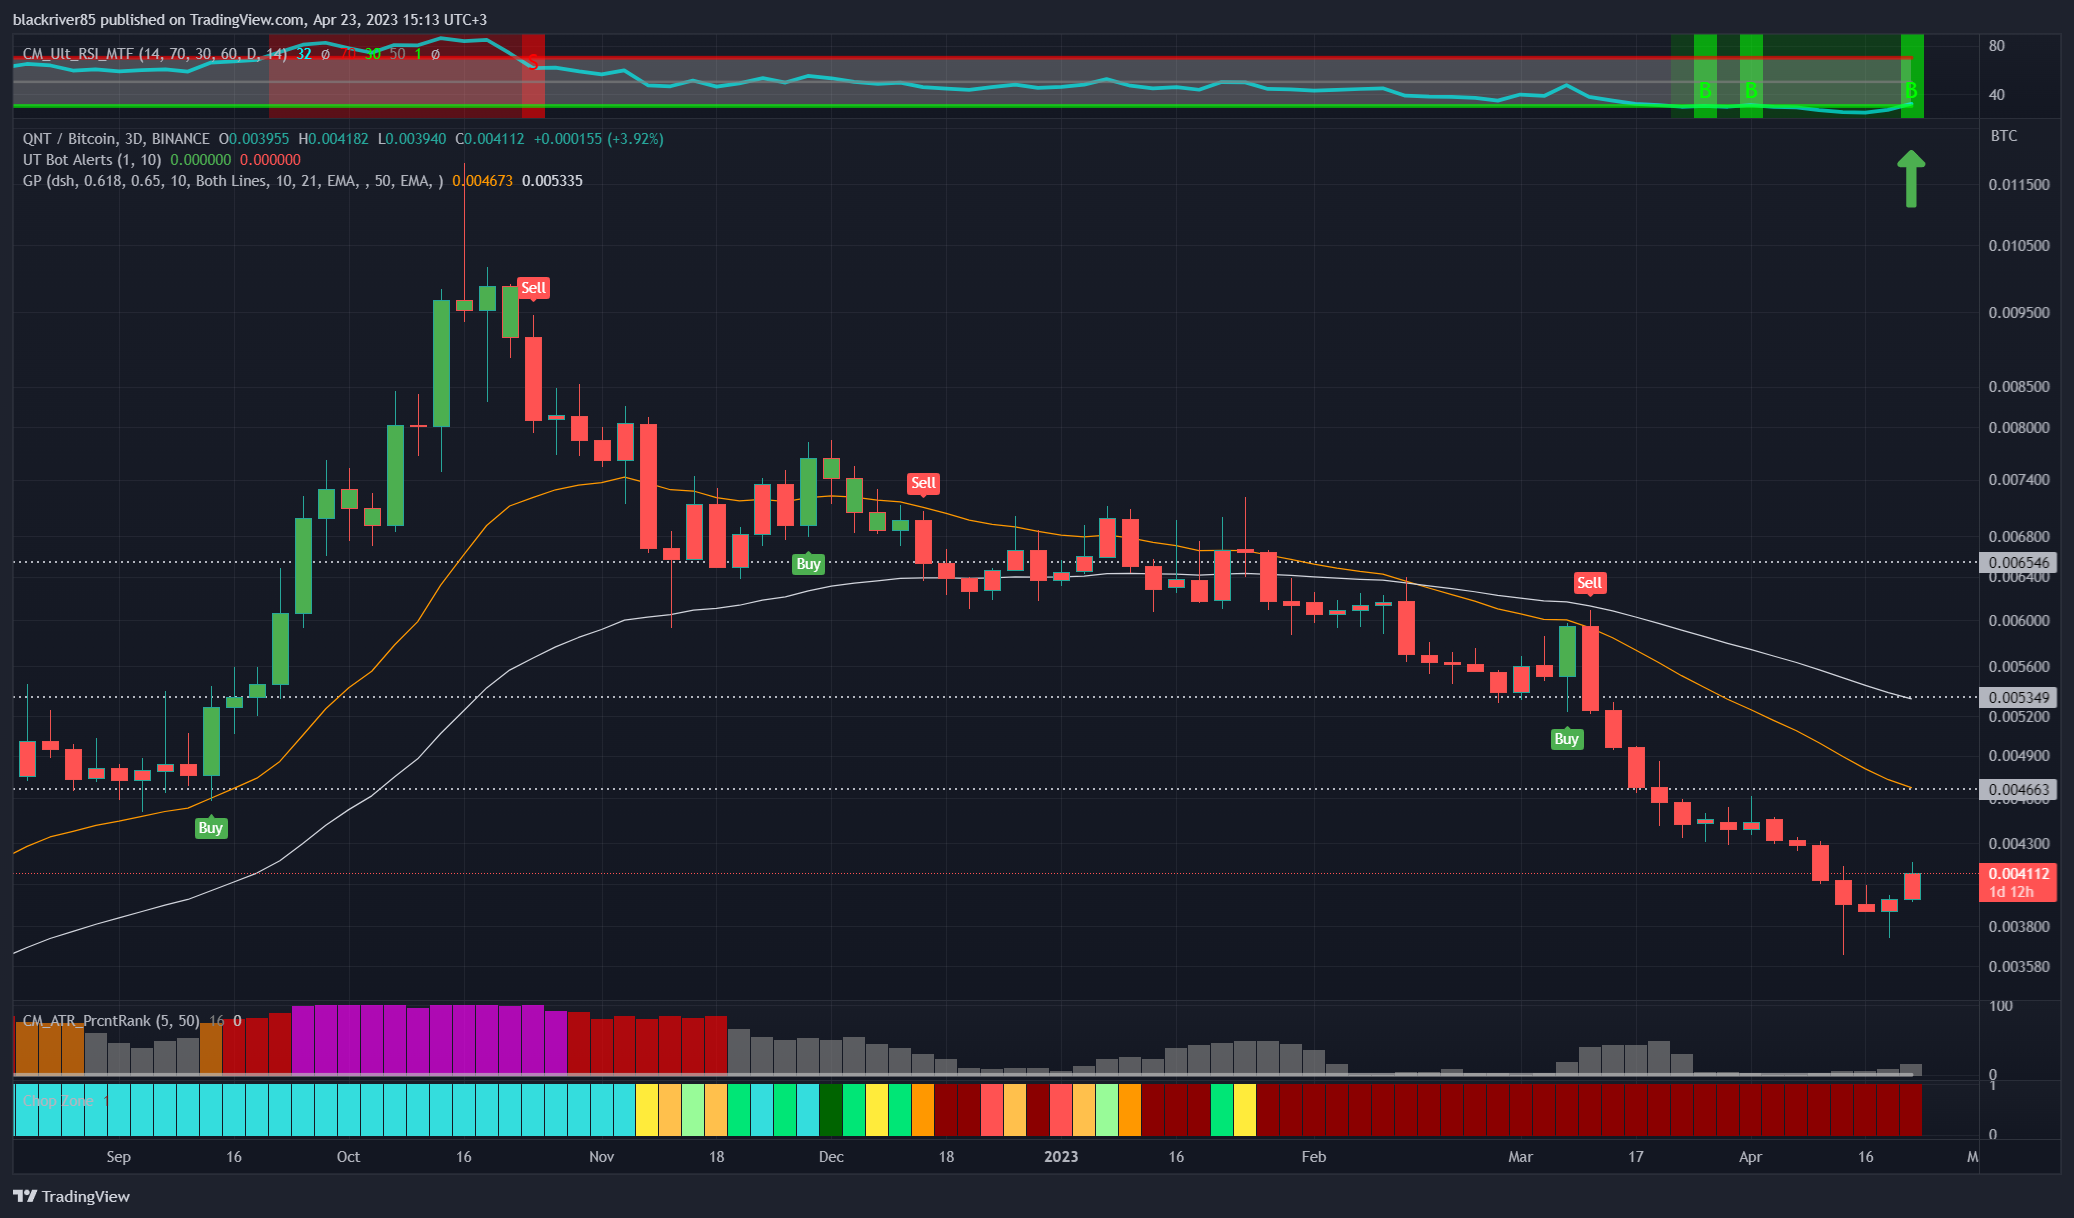This screenshot has width=2074, height=1218.
Task: Click the Feb label on time axis
Action: (x=1314, y=1157)
